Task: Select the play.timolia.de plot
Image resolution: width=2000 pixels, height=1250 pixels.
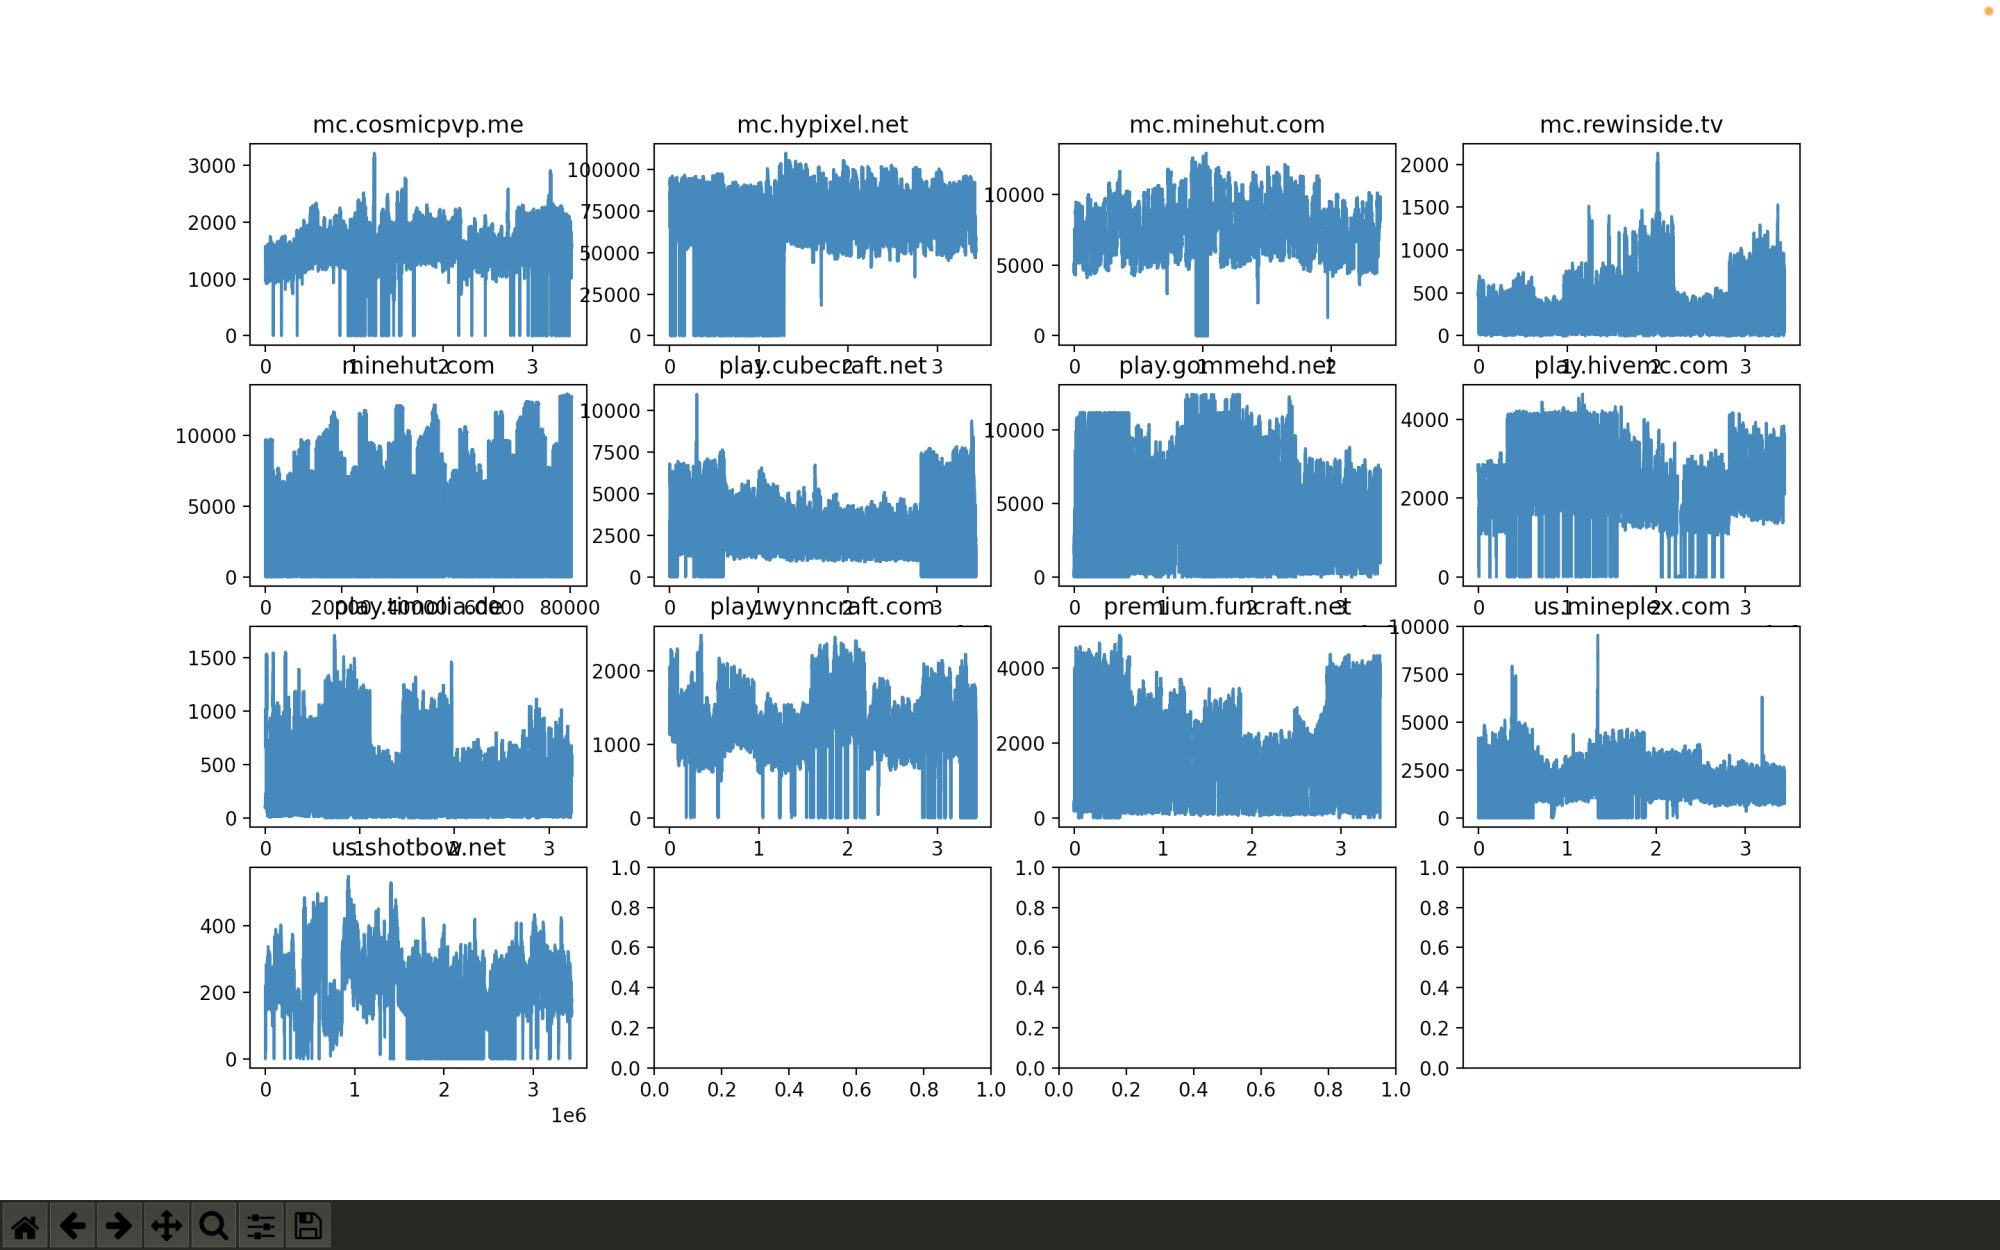Action: [x=418, y=726]
